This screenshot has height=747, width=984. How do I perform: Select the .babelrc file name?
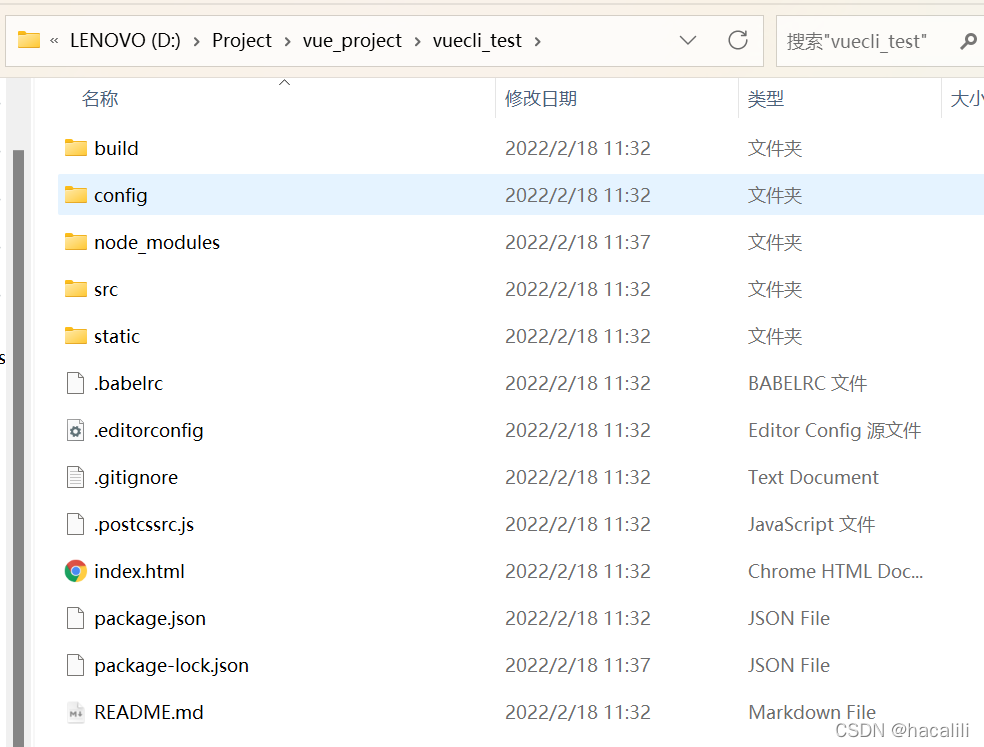point(128,384)
